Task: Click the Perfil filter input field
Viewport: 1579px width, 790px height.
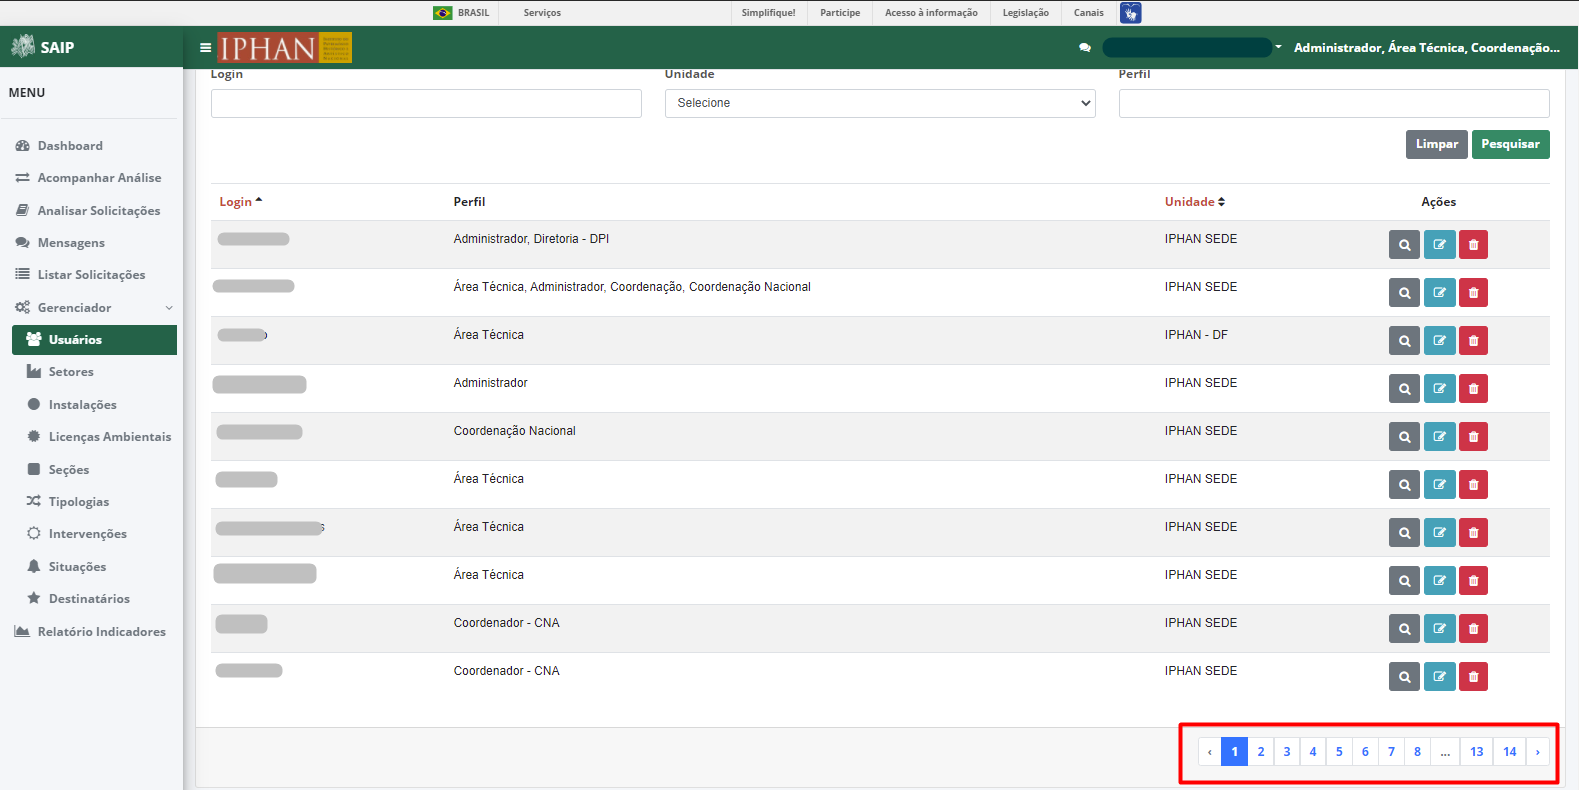Action: 1334,103
